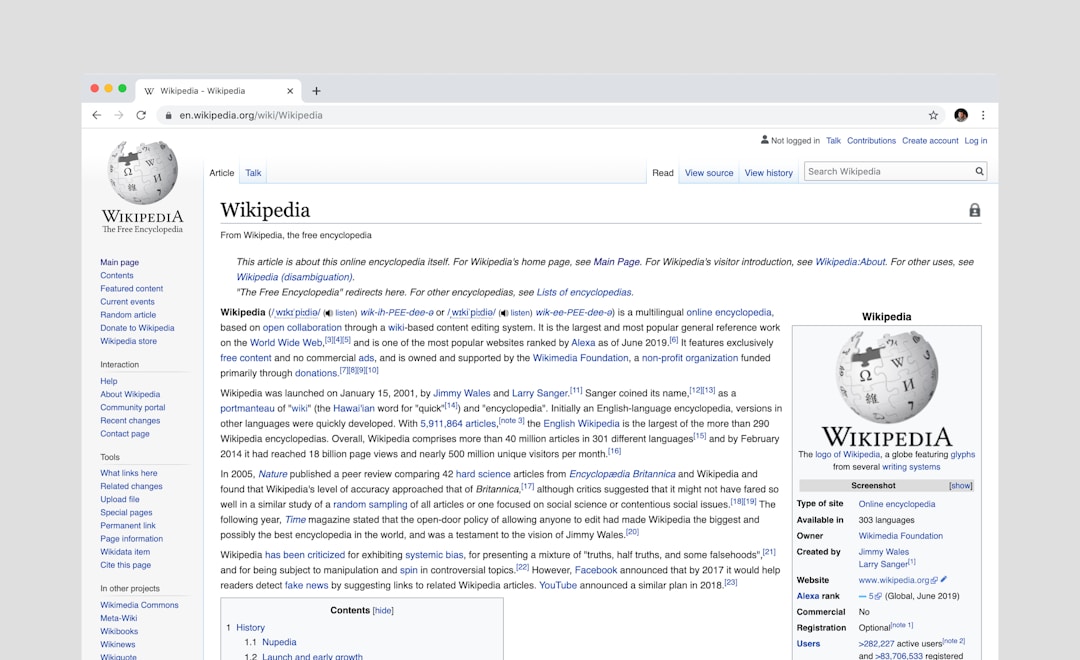Click the search magnifier icon
This screenshot has height=660, width=1080.
click(x=979, y=172)
